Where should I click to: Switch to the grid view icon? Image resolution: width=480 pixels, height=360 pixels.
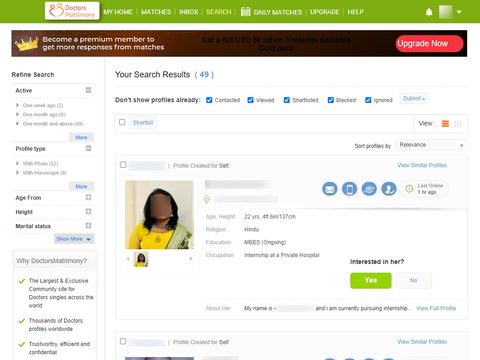(x=458, y=124)
